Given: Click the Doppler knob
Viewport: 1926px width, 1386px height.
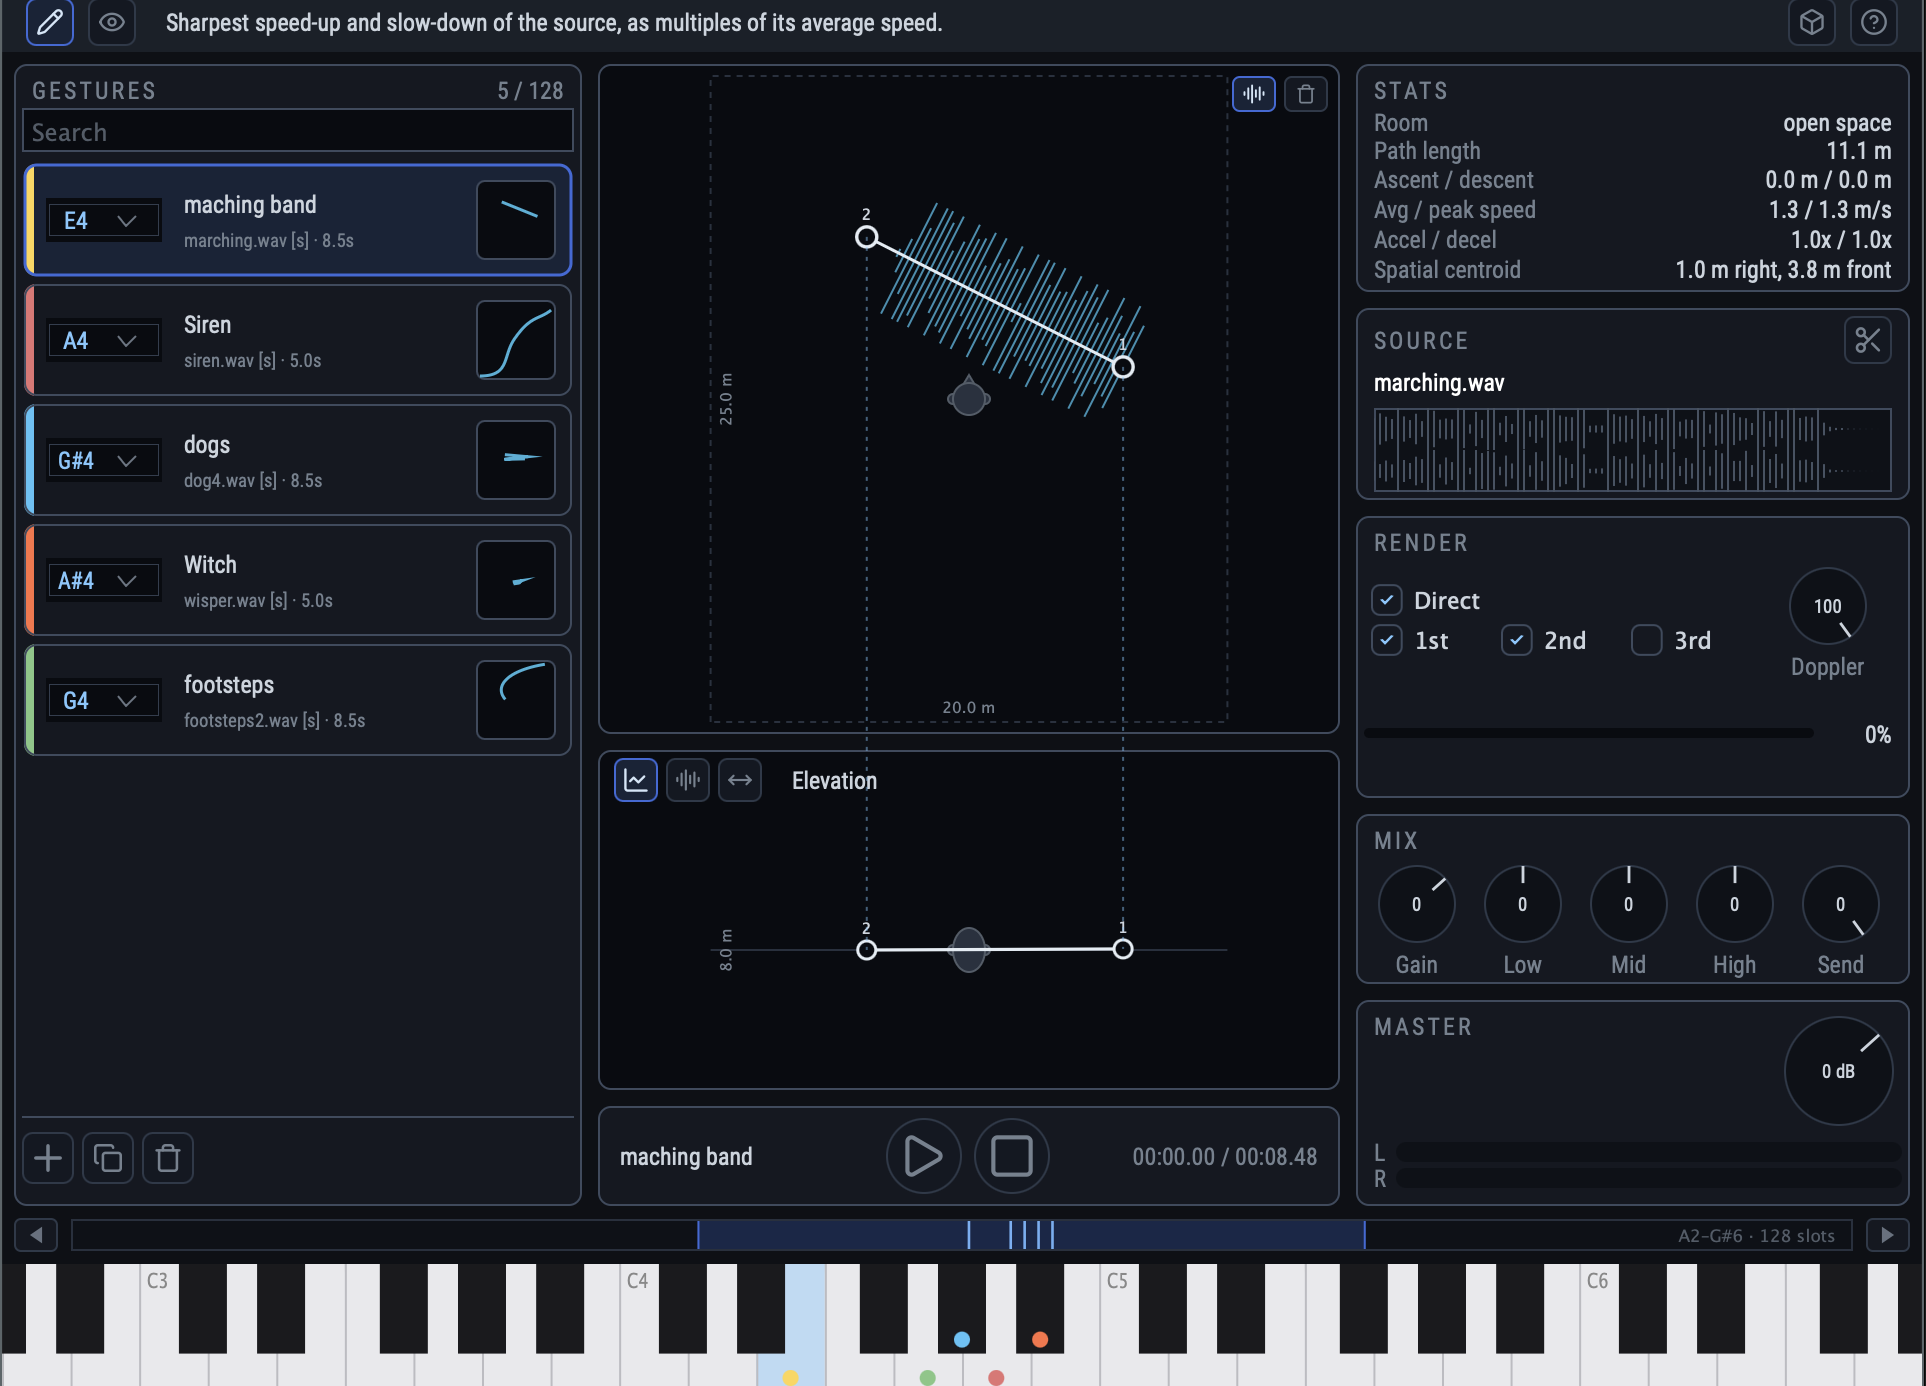Looking at the screenshot, I should point(1827,606).
